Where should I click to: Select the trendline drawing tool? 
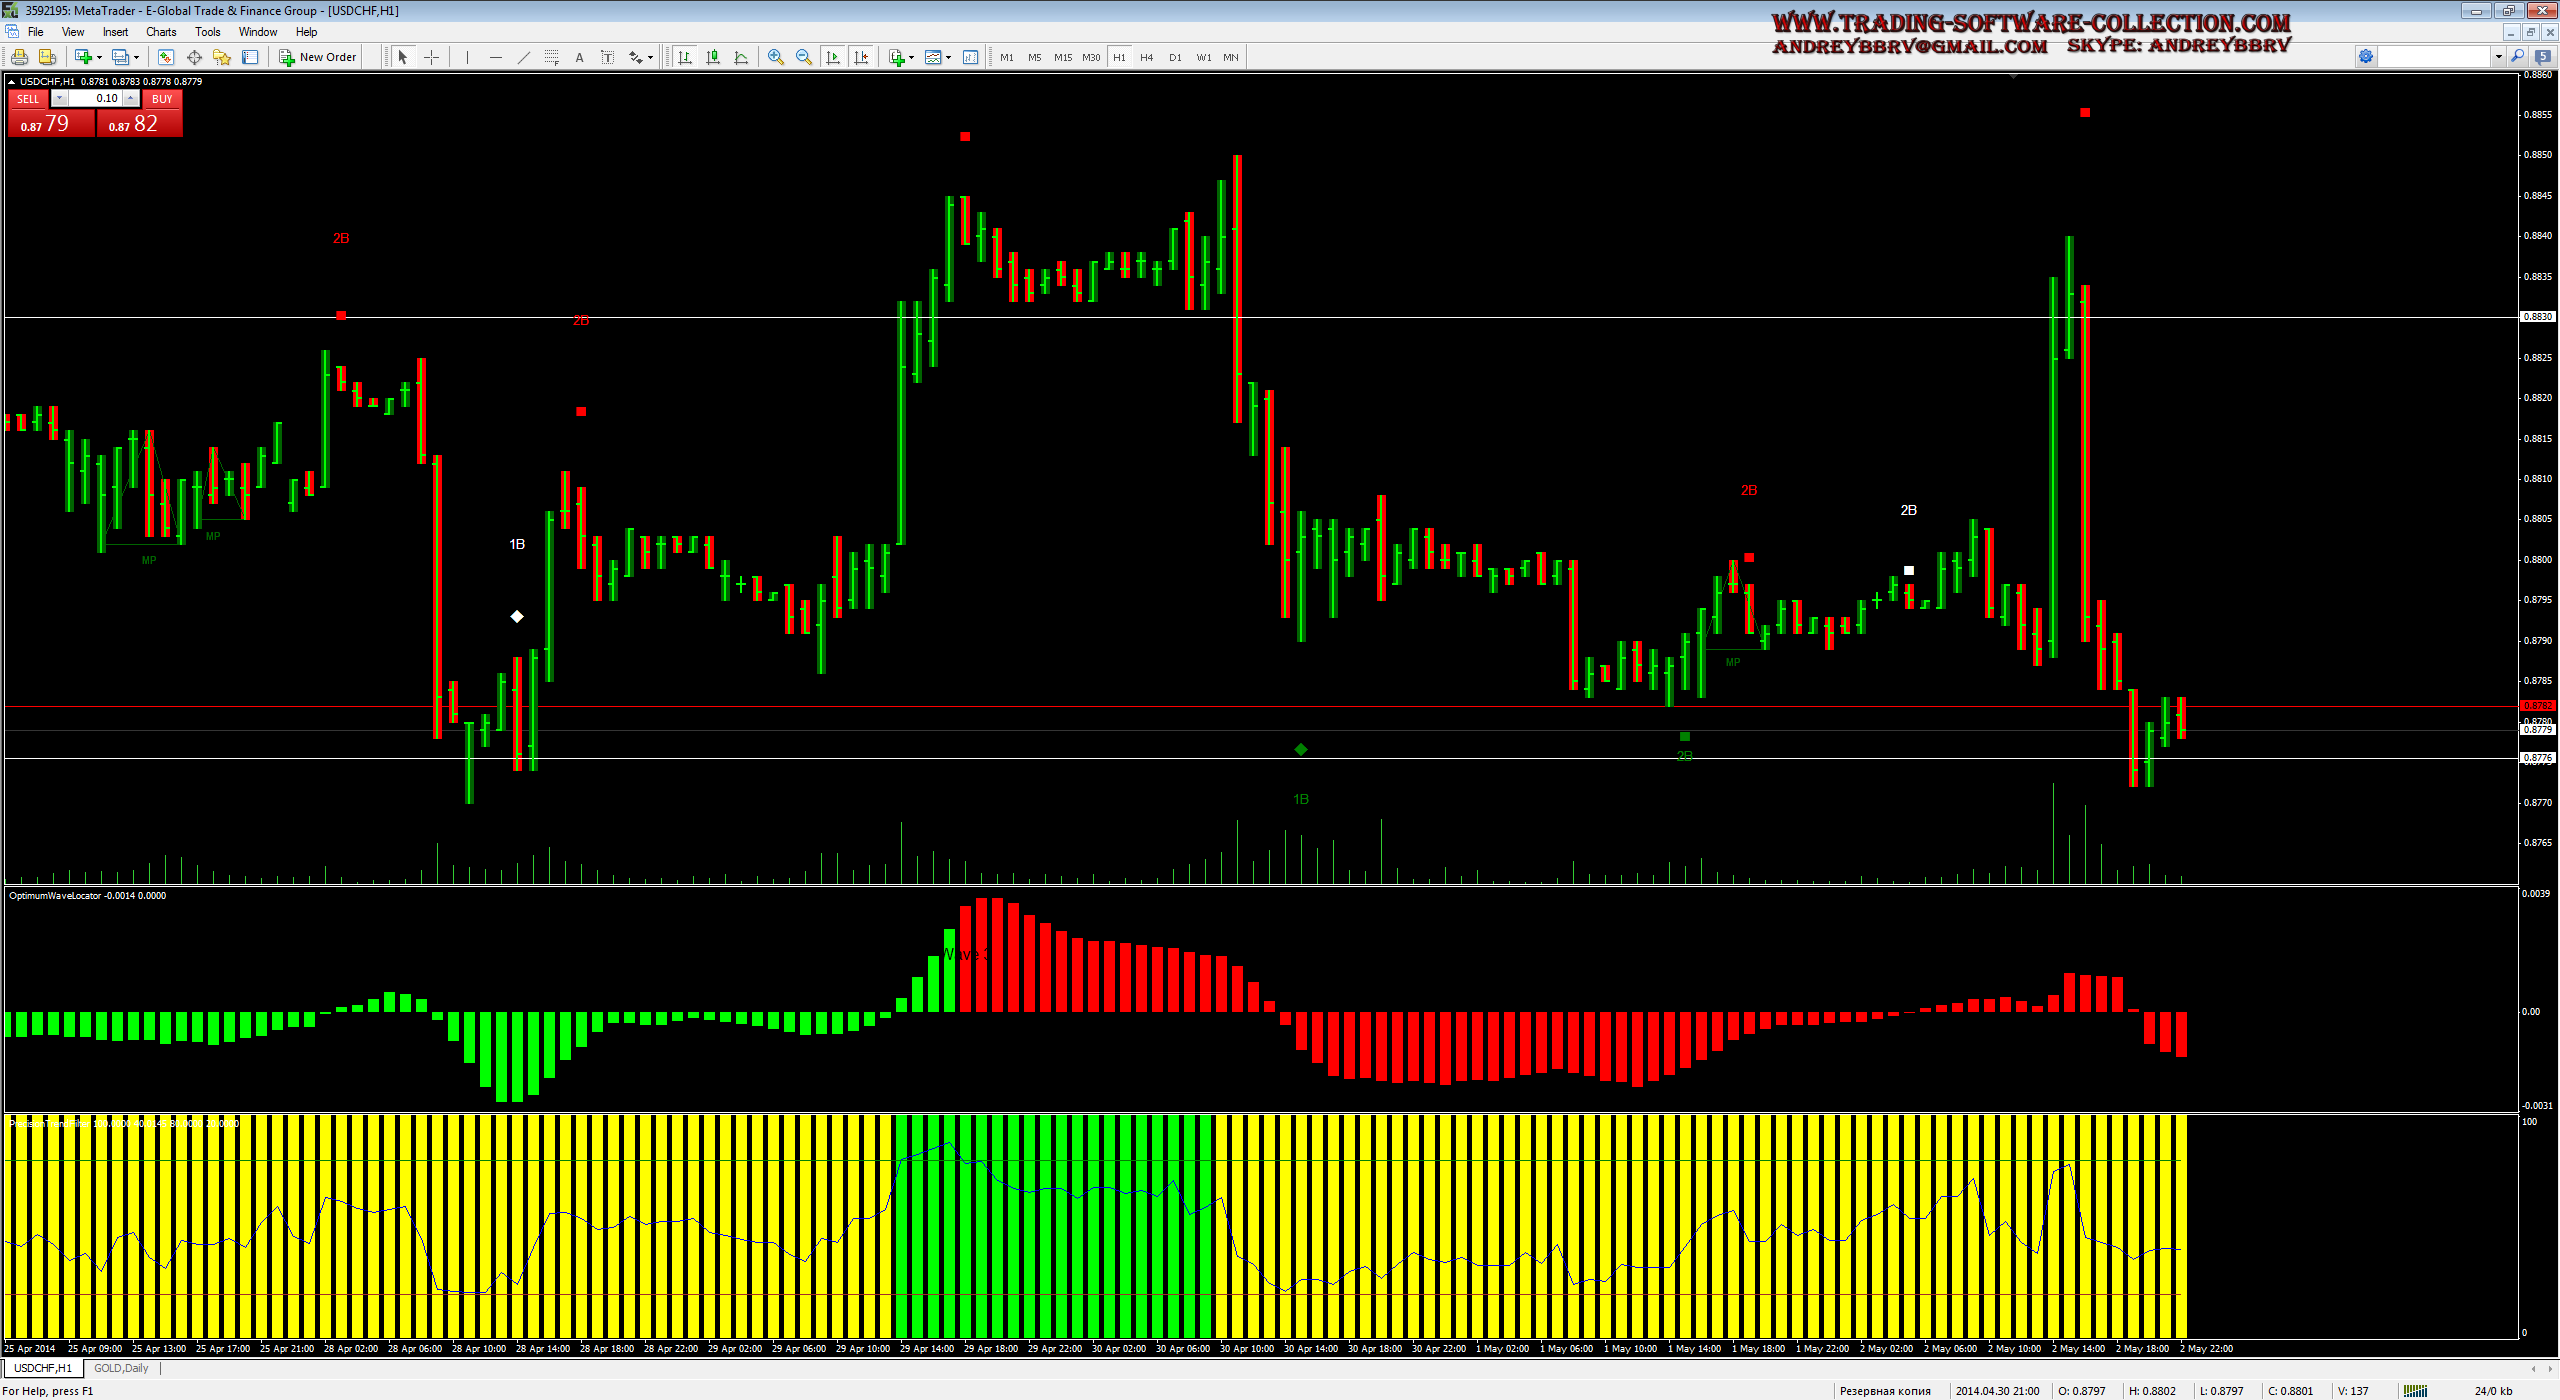[x=523, y=57]
